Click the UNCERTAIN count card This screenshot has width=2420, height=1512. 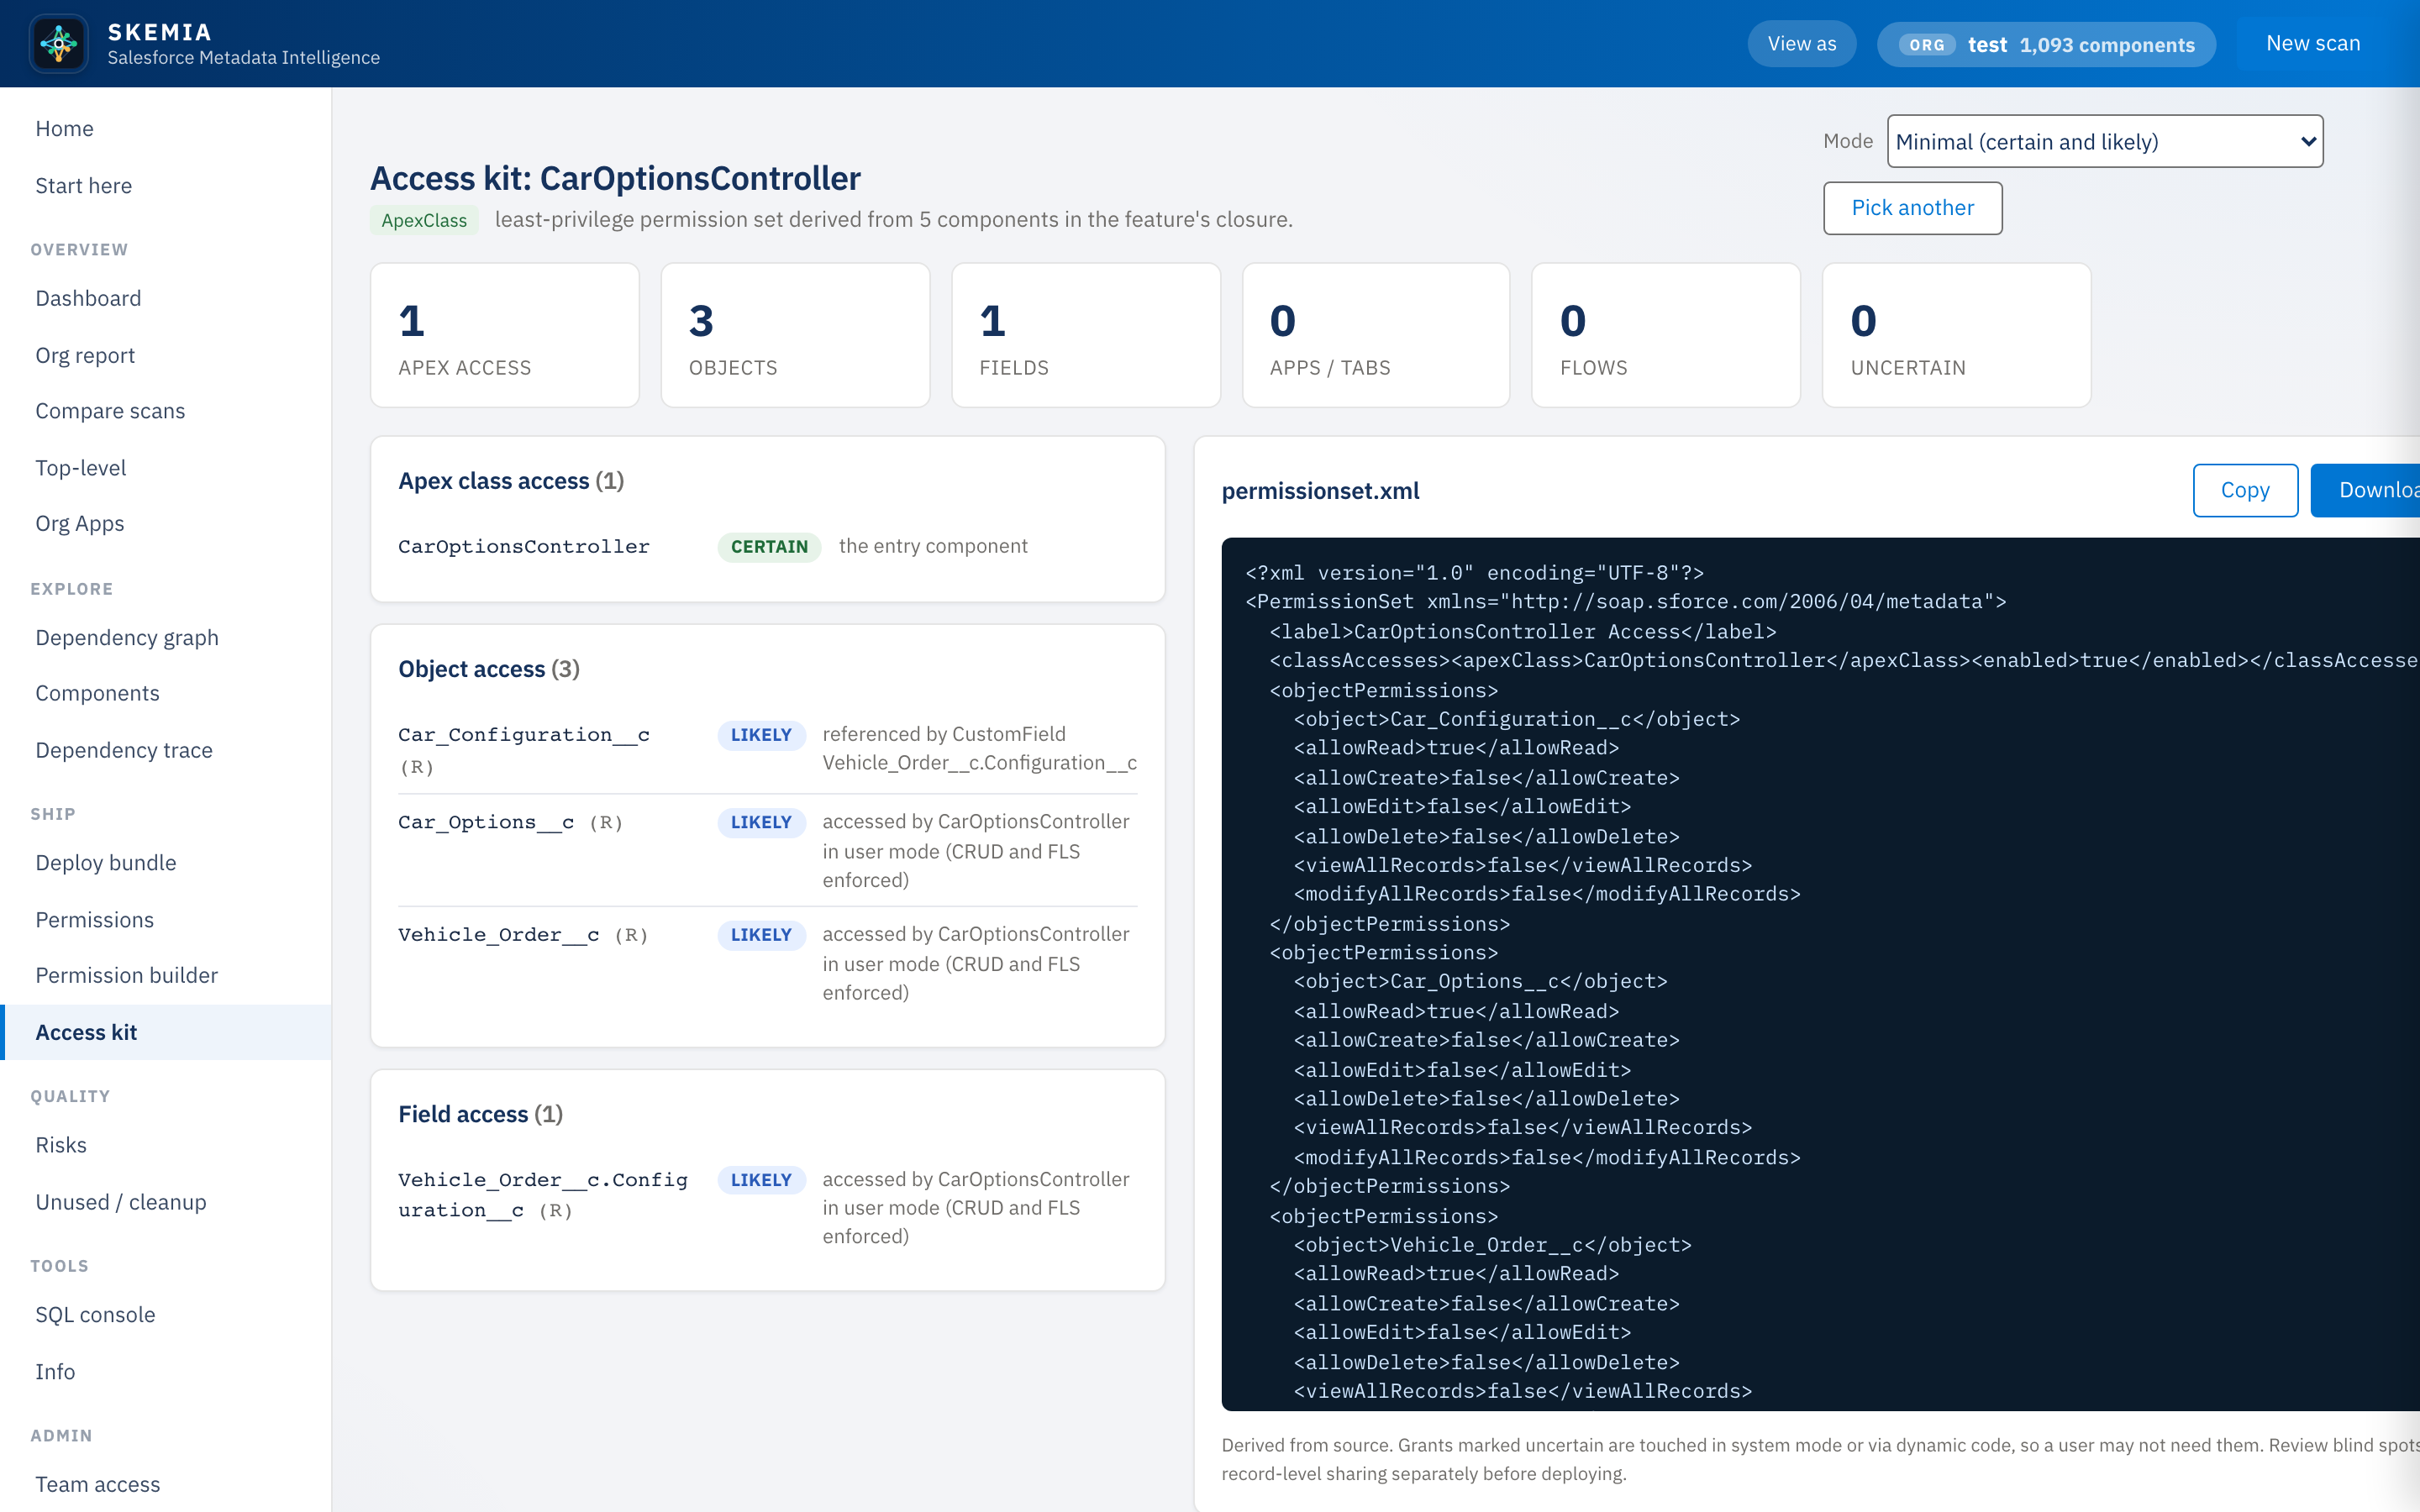[1957, 335]
